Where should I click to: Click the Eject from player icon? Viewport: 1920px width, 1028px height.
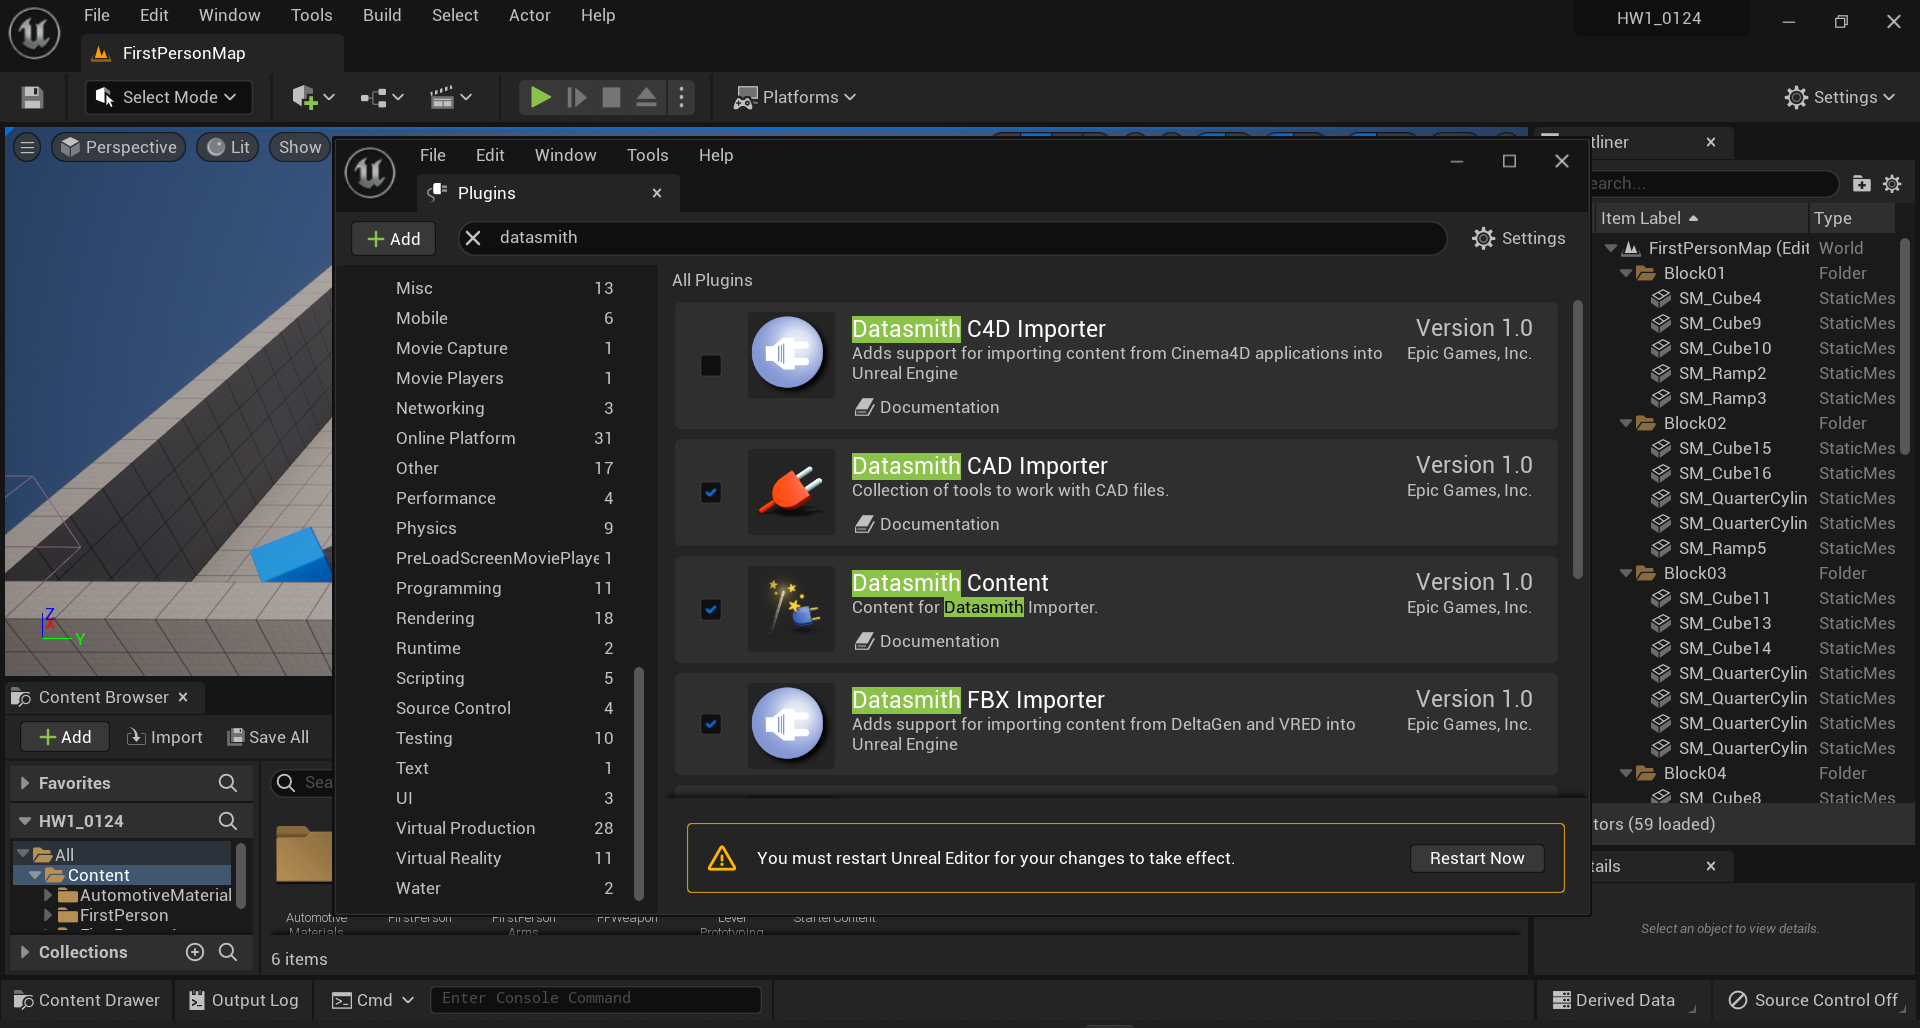click(646, 97)
